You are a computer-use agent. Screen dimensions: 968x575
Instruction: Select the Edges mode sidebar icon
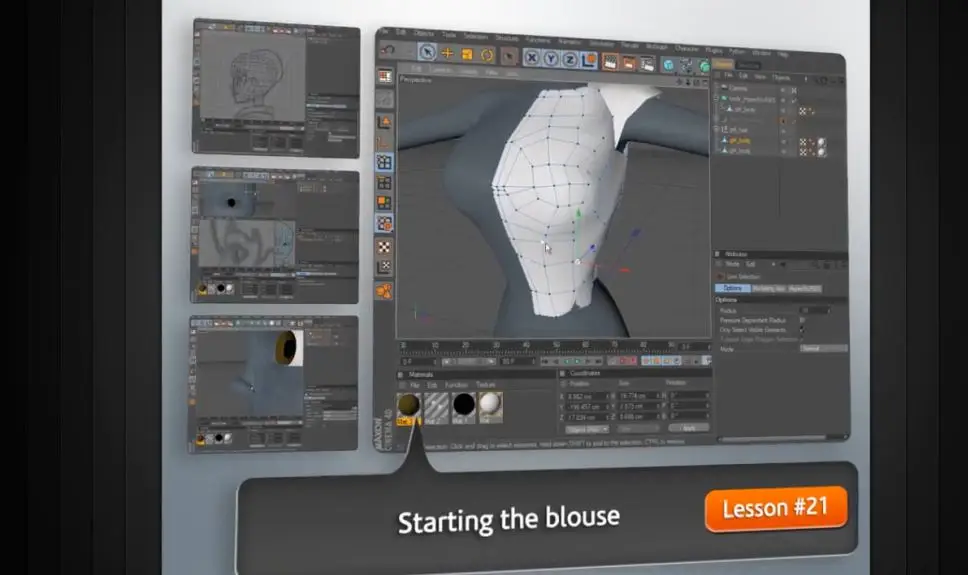(x=384, y=183)
